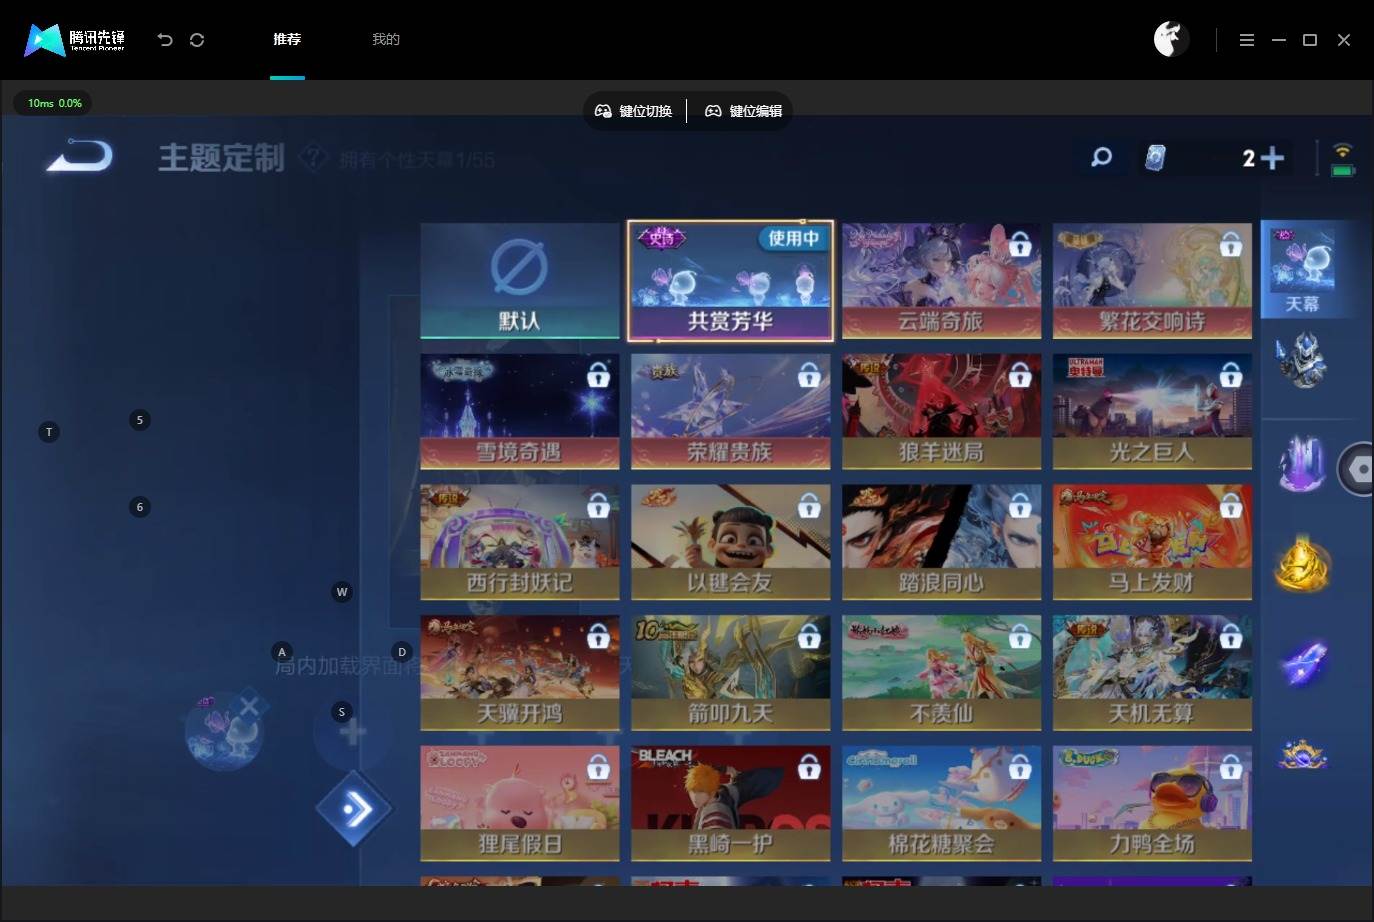This screenshot has height=922, width=1374.
Task: Click the floating hexagon button at right edge
Action: tap(1358, 468)
